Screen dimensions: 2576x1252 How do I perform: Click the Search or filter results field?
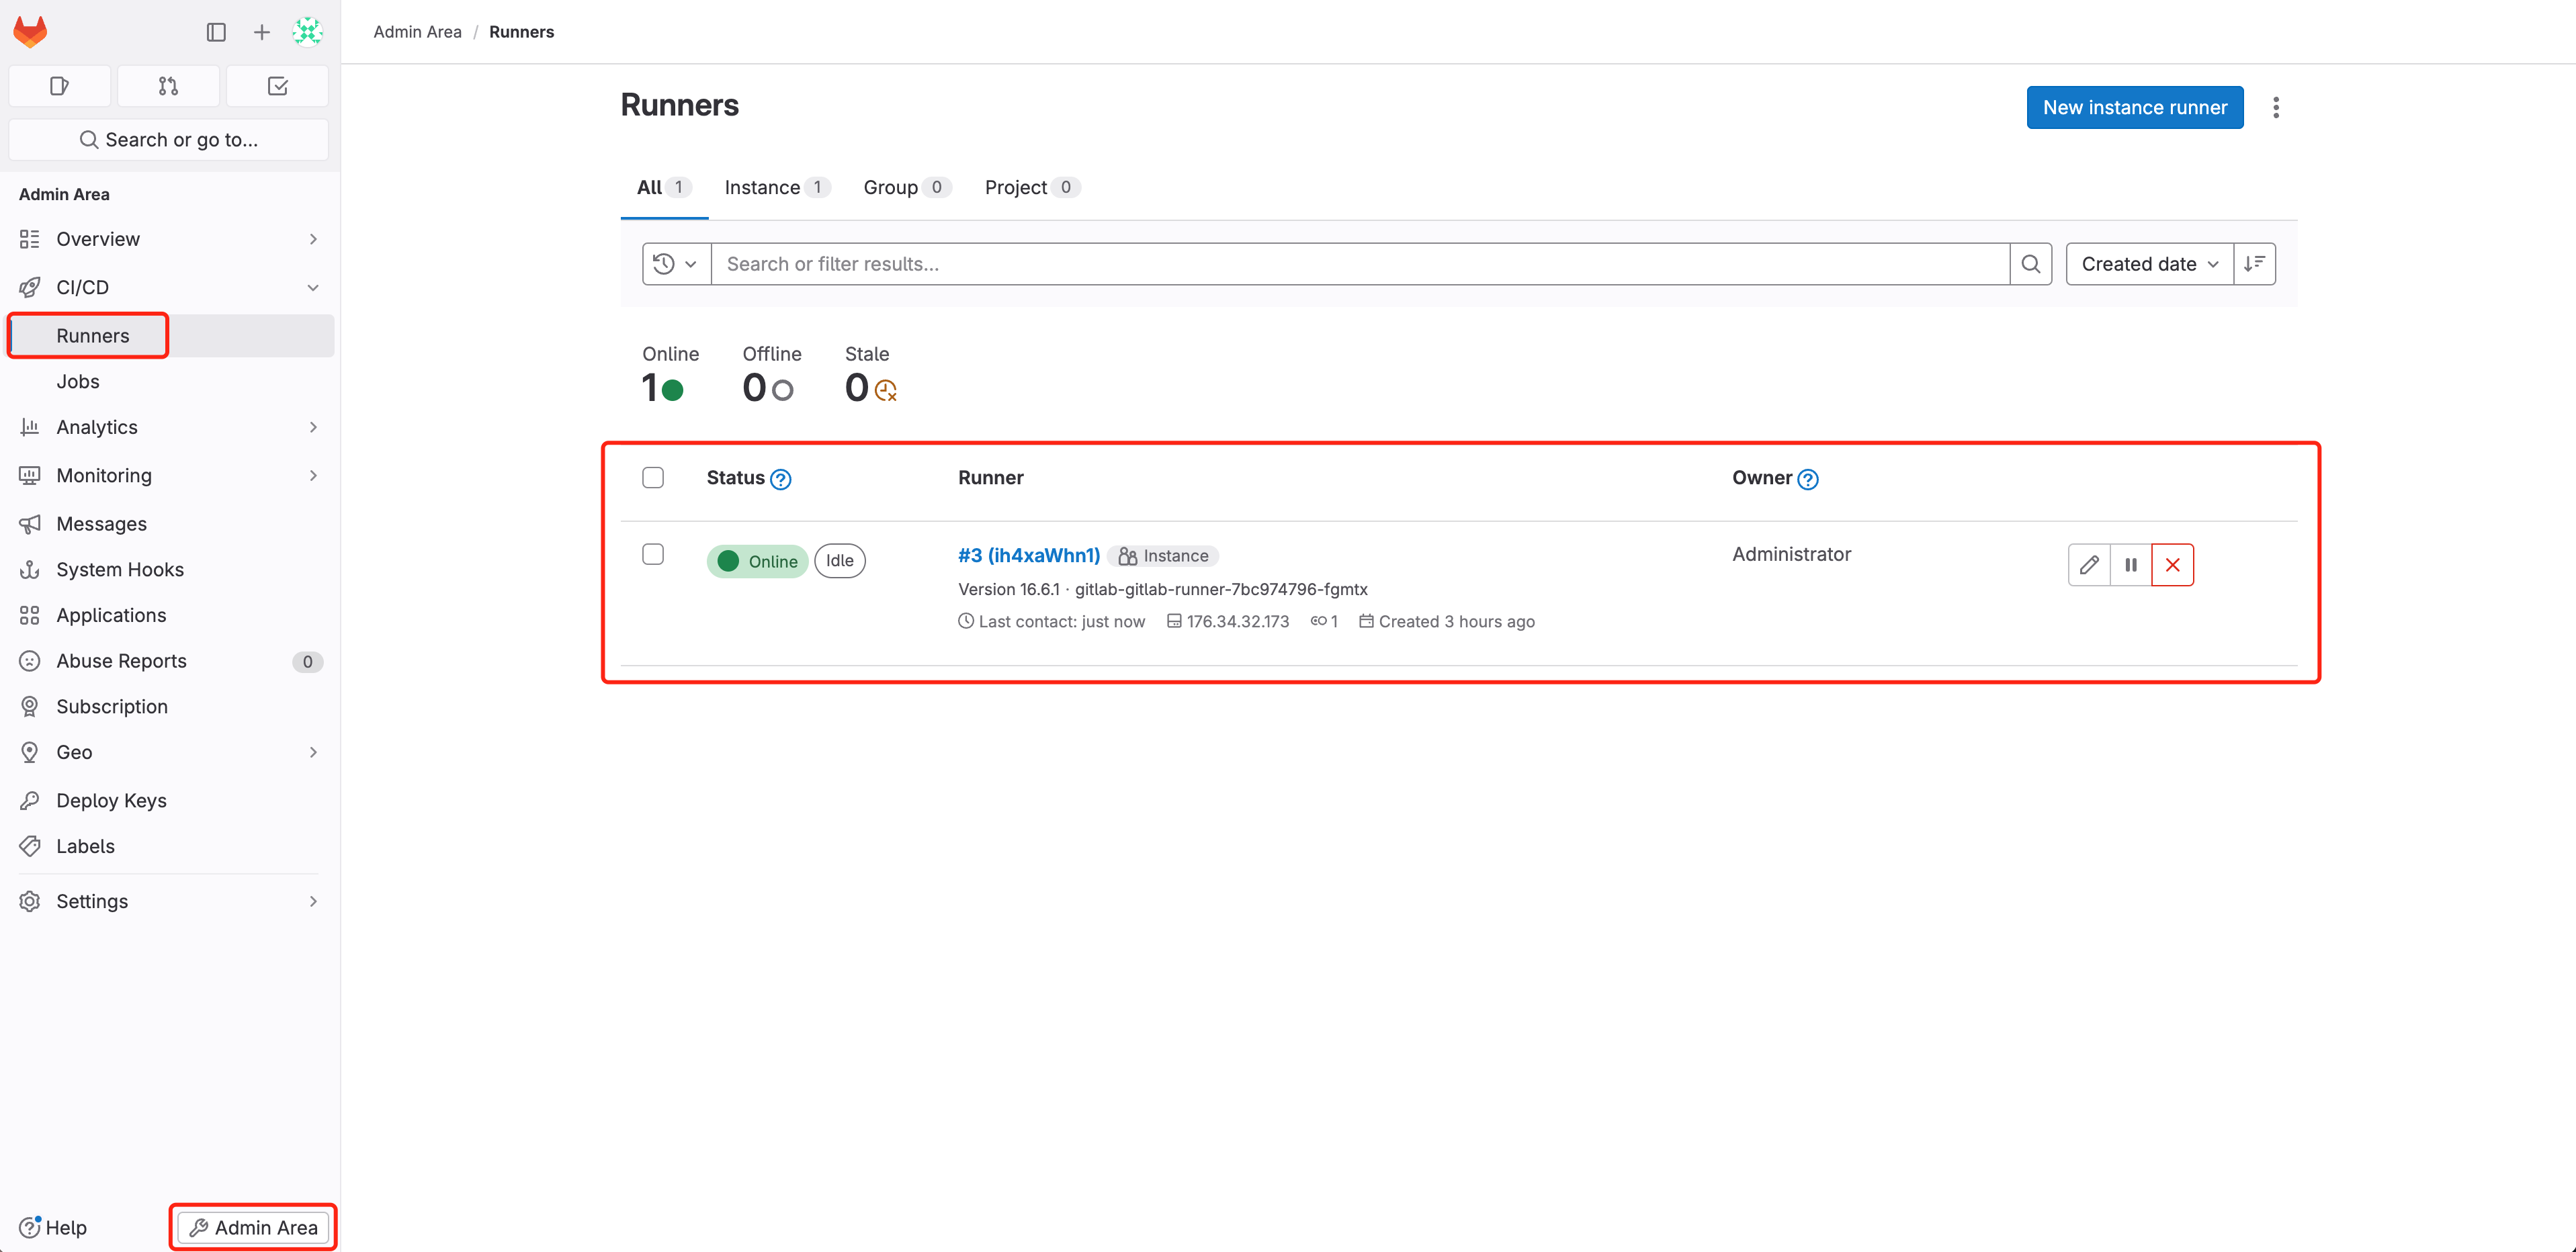click(1360, 264)
